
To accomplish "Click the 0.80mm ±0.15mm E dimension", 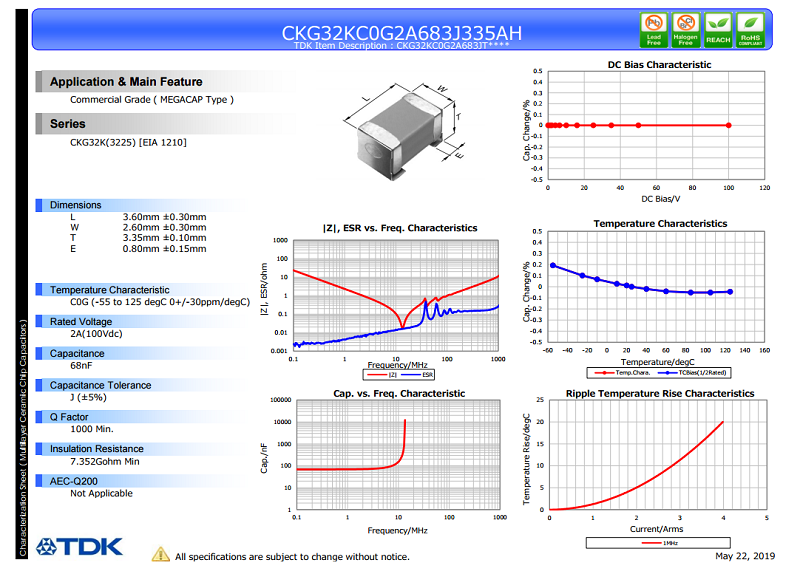I will click(164, 249).
